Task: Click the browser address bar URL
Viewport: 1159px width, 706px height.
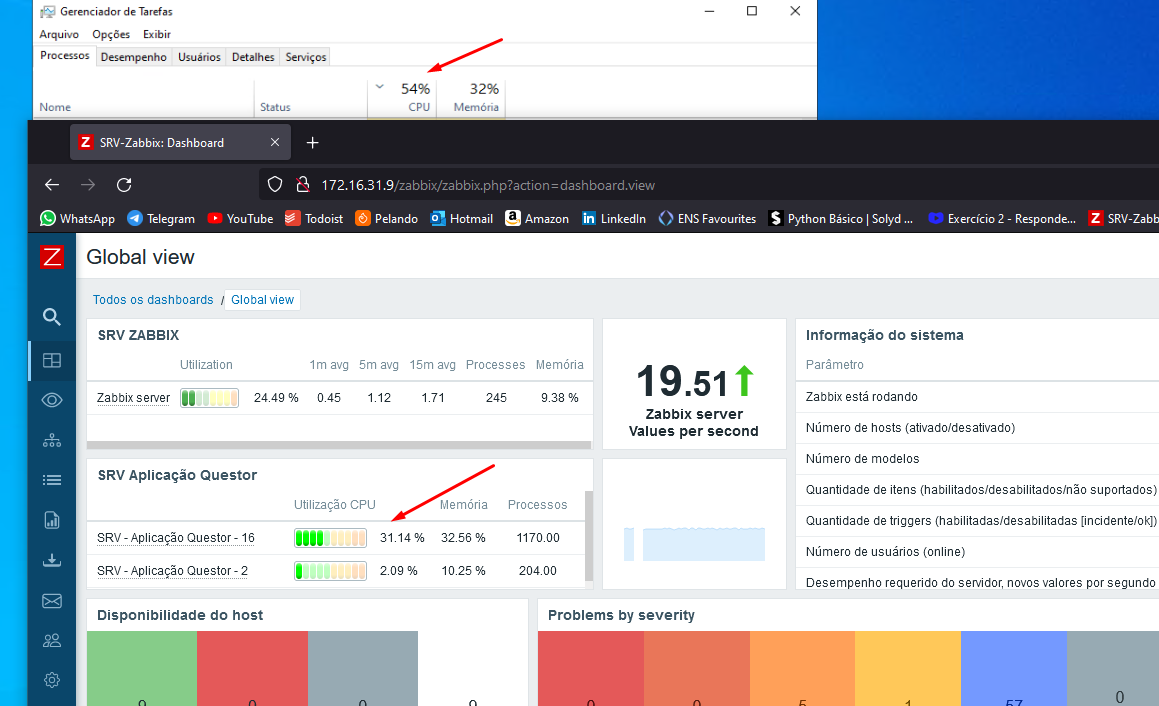Action: click(488, 186)
